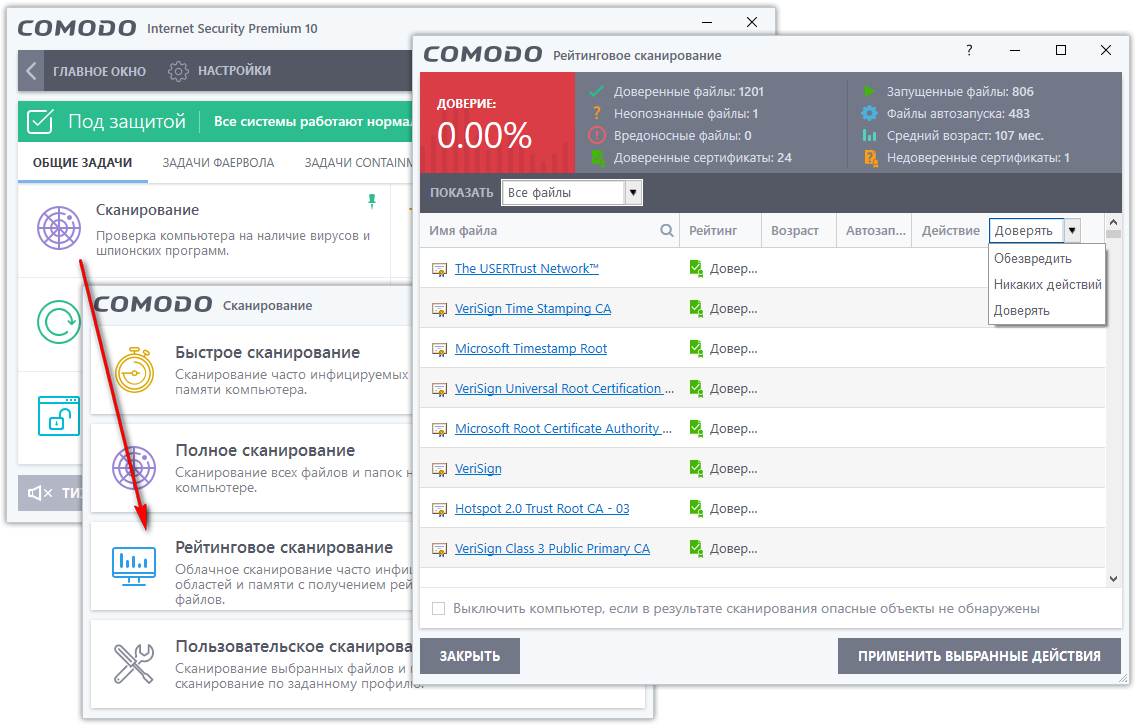
Task: Click the play icon beside Запущенные файлы
Action: pyautogui.click(x=869, y=91)
